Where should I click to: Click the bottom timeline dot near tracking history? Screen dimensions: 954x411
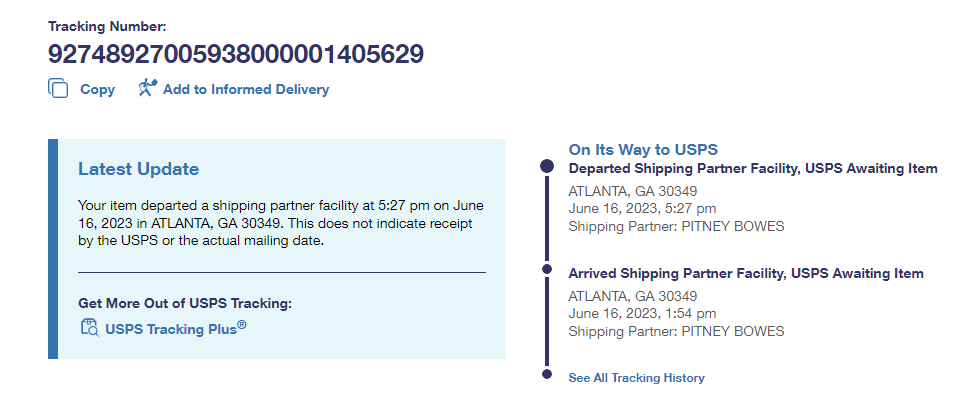546,375
